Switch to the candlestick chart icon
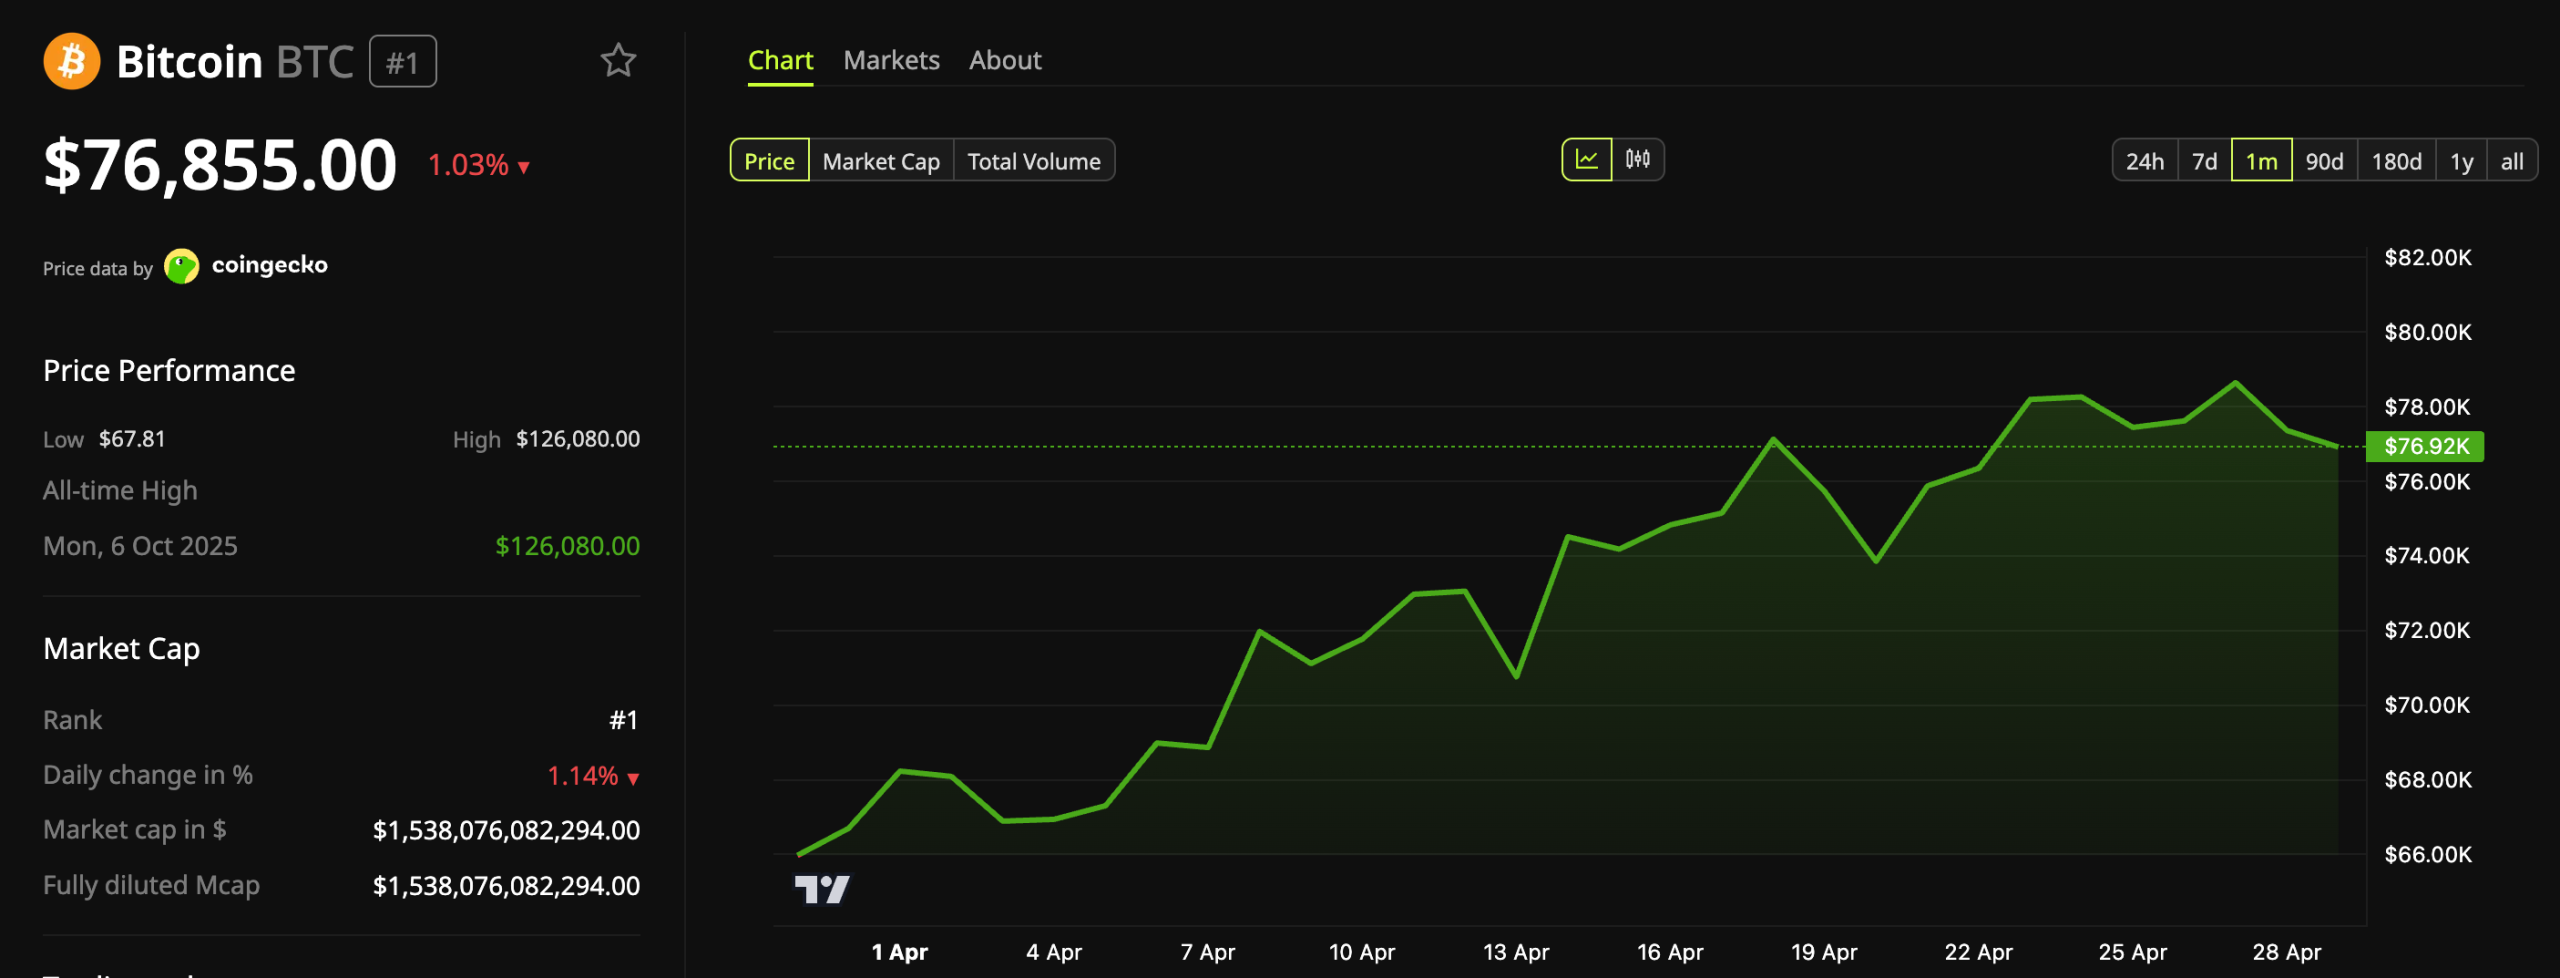The width and height of the screenshot is (2560, 978). [1638, 159]
